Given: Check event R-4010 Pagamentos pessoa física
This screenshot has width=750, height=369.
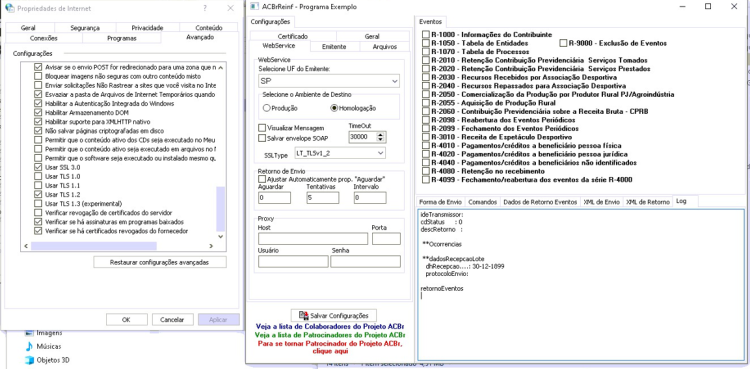Looking at the screenshot, I should click(x=426, y=145).
